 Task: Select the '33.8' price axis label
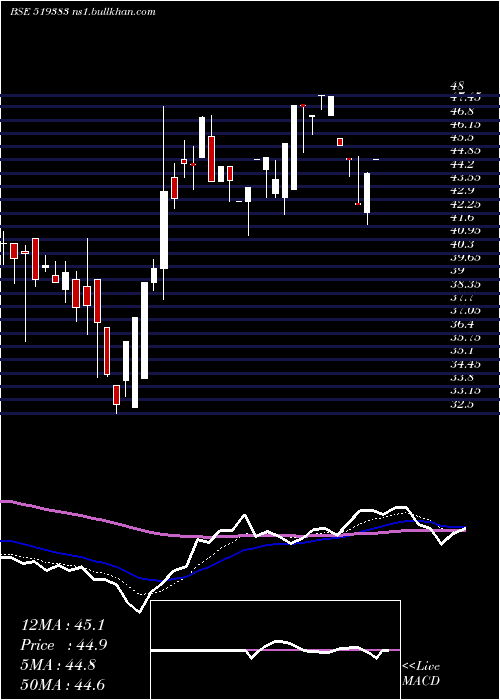tap(462, 377)
